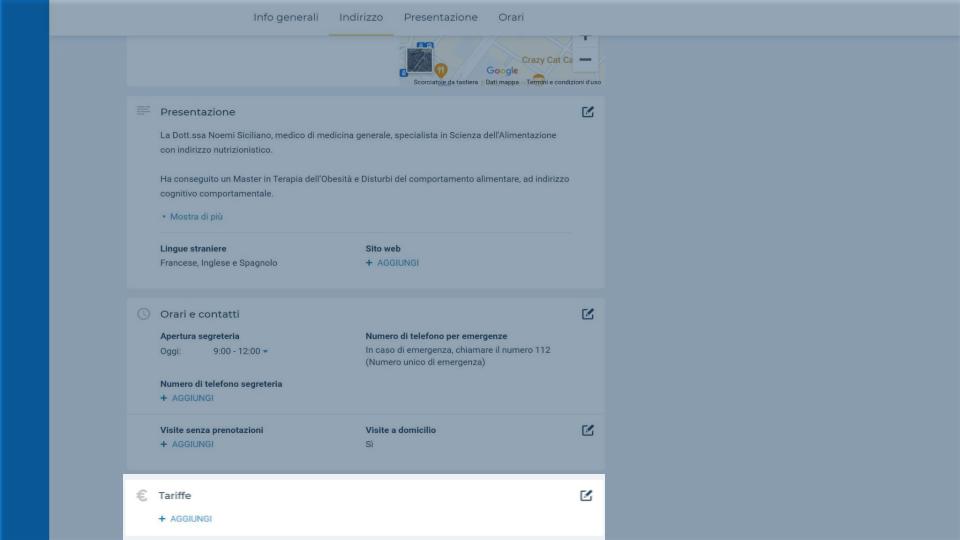960x540 pixels.
Task: Click the text lines icon beside Presentazione
Action: (x=143, y=111)
